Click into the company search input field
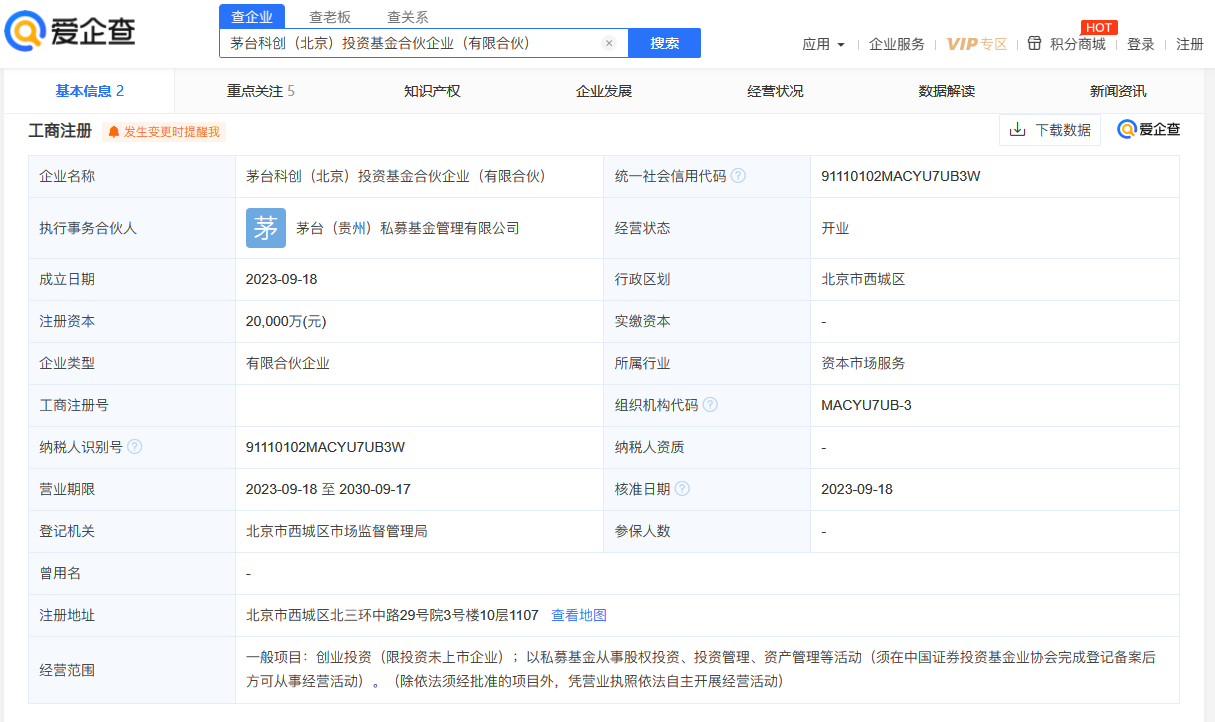Screen dimensions: 1215x722 [410, 43]
